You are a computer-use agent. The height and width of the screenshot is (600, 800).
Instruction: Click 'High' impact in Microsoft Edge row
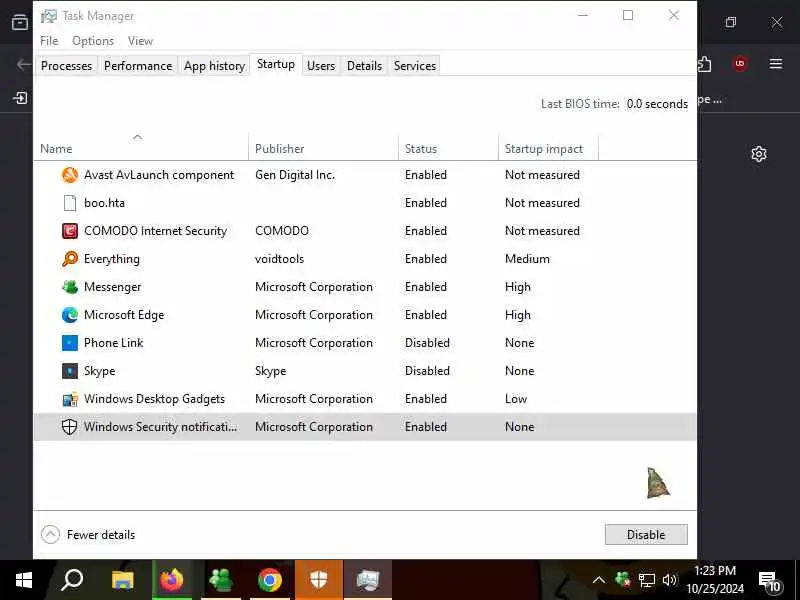coord(518,315)
